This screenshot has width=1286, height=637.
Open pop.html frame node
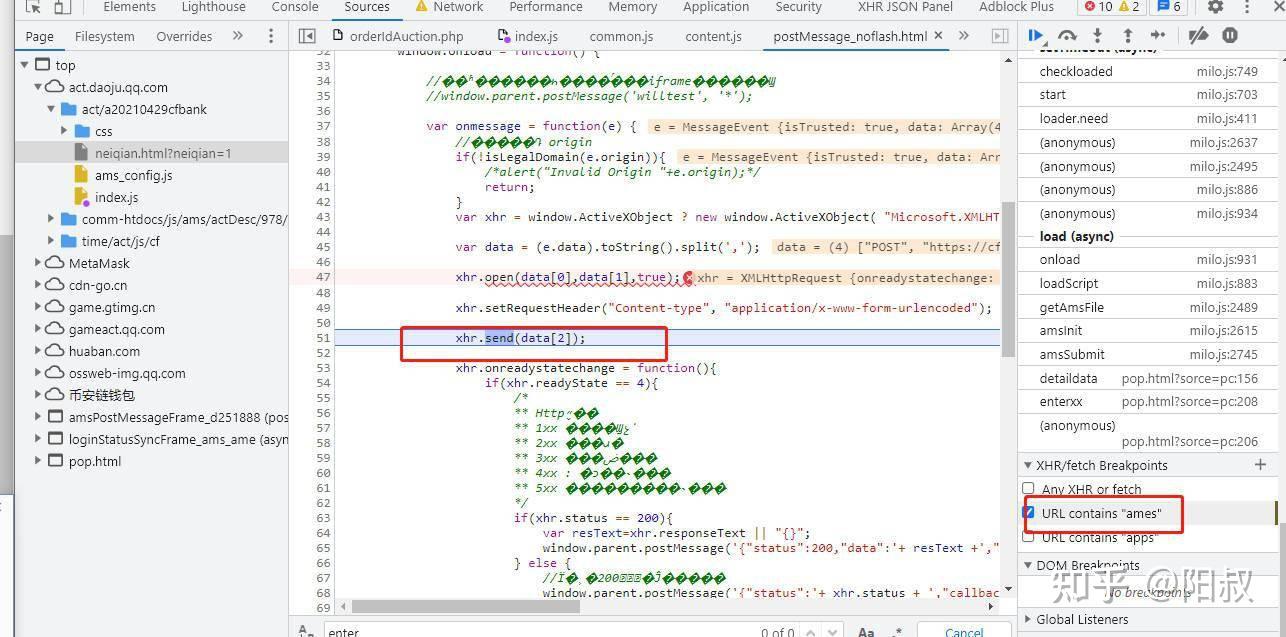pyautogui.click(x=95, y=461)
